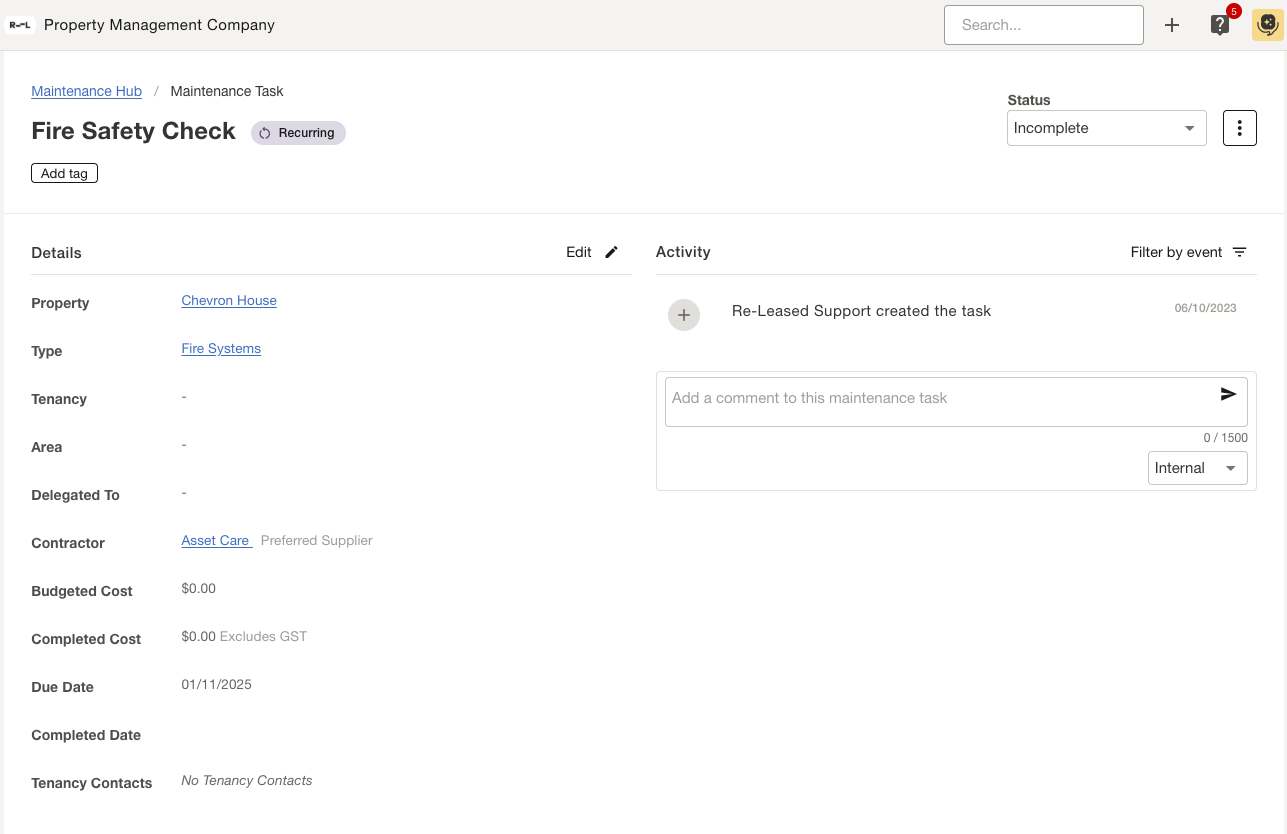Click the filter lines icon in Activity

1240,252
